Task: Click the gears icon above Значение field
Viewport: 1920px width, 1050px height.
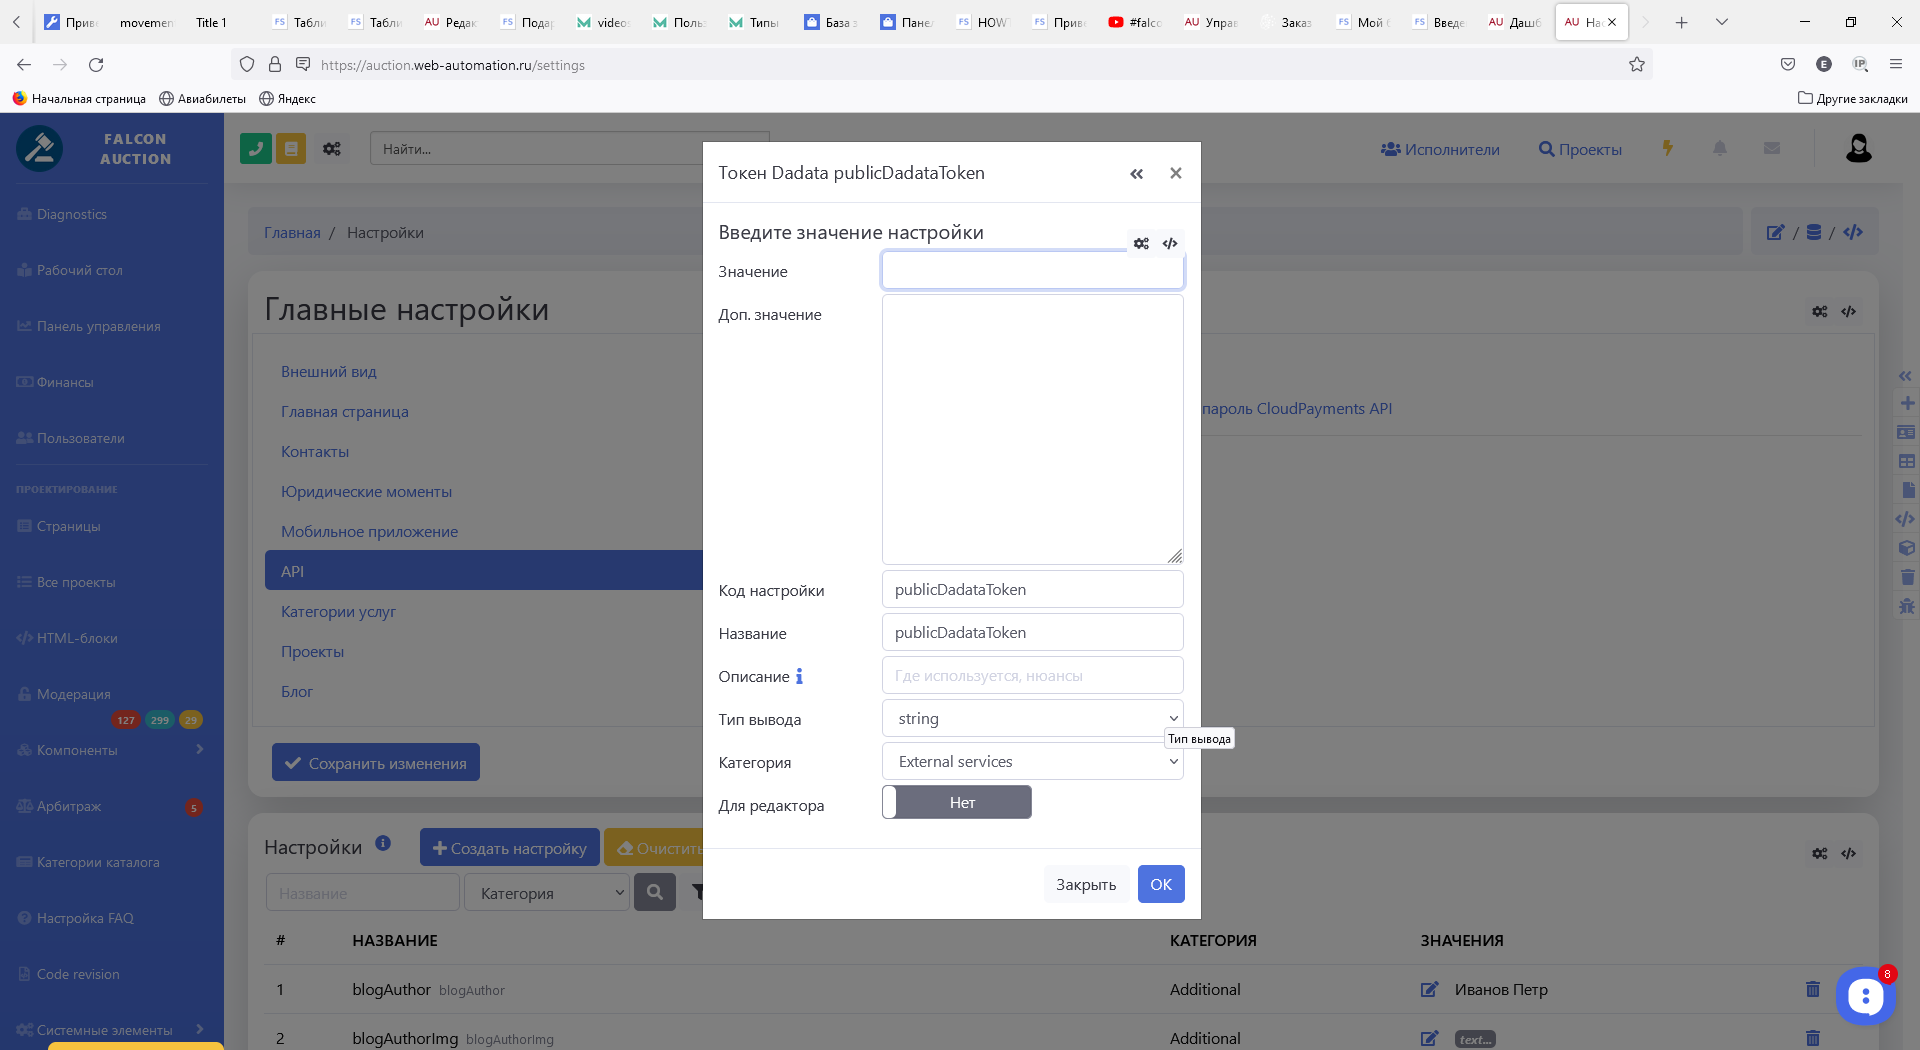Action: (1141, 244)
